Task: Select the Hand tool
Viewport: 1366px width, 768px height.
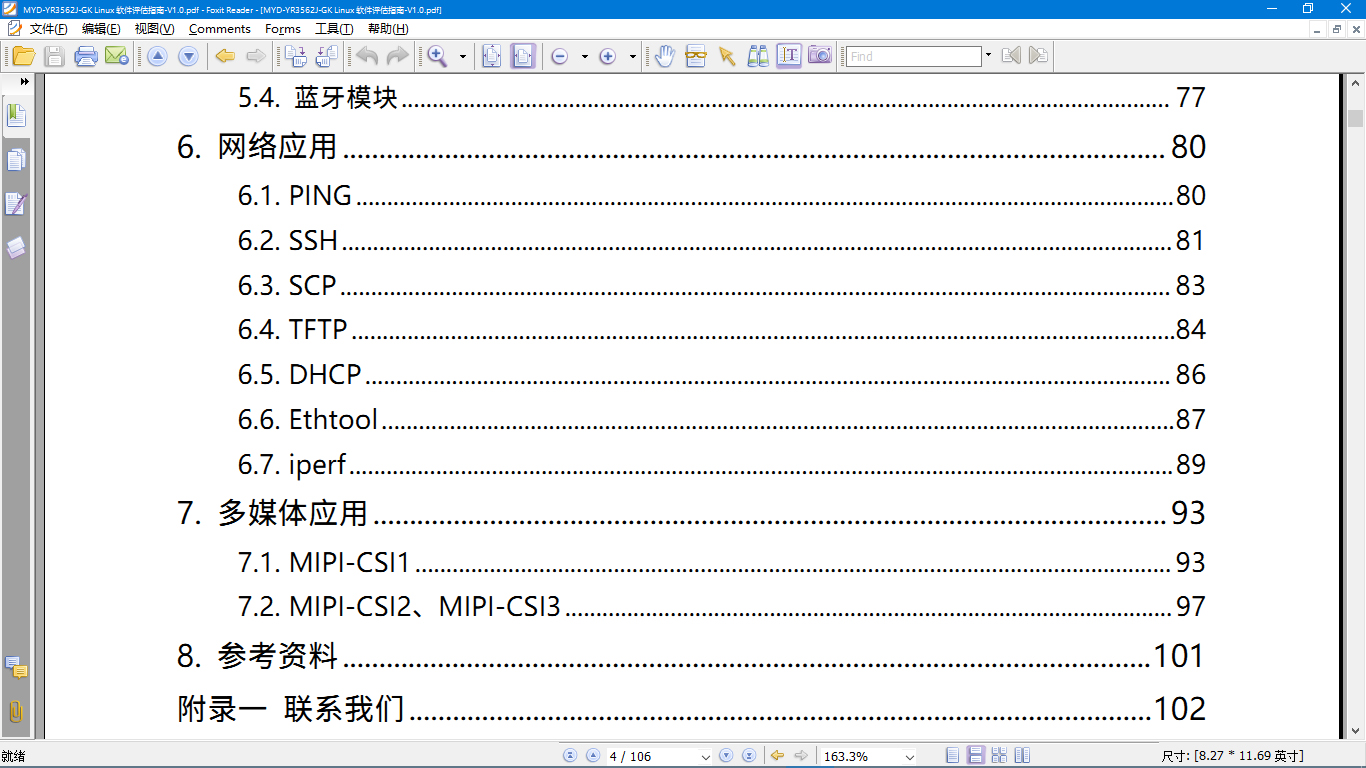Action: 665,56
